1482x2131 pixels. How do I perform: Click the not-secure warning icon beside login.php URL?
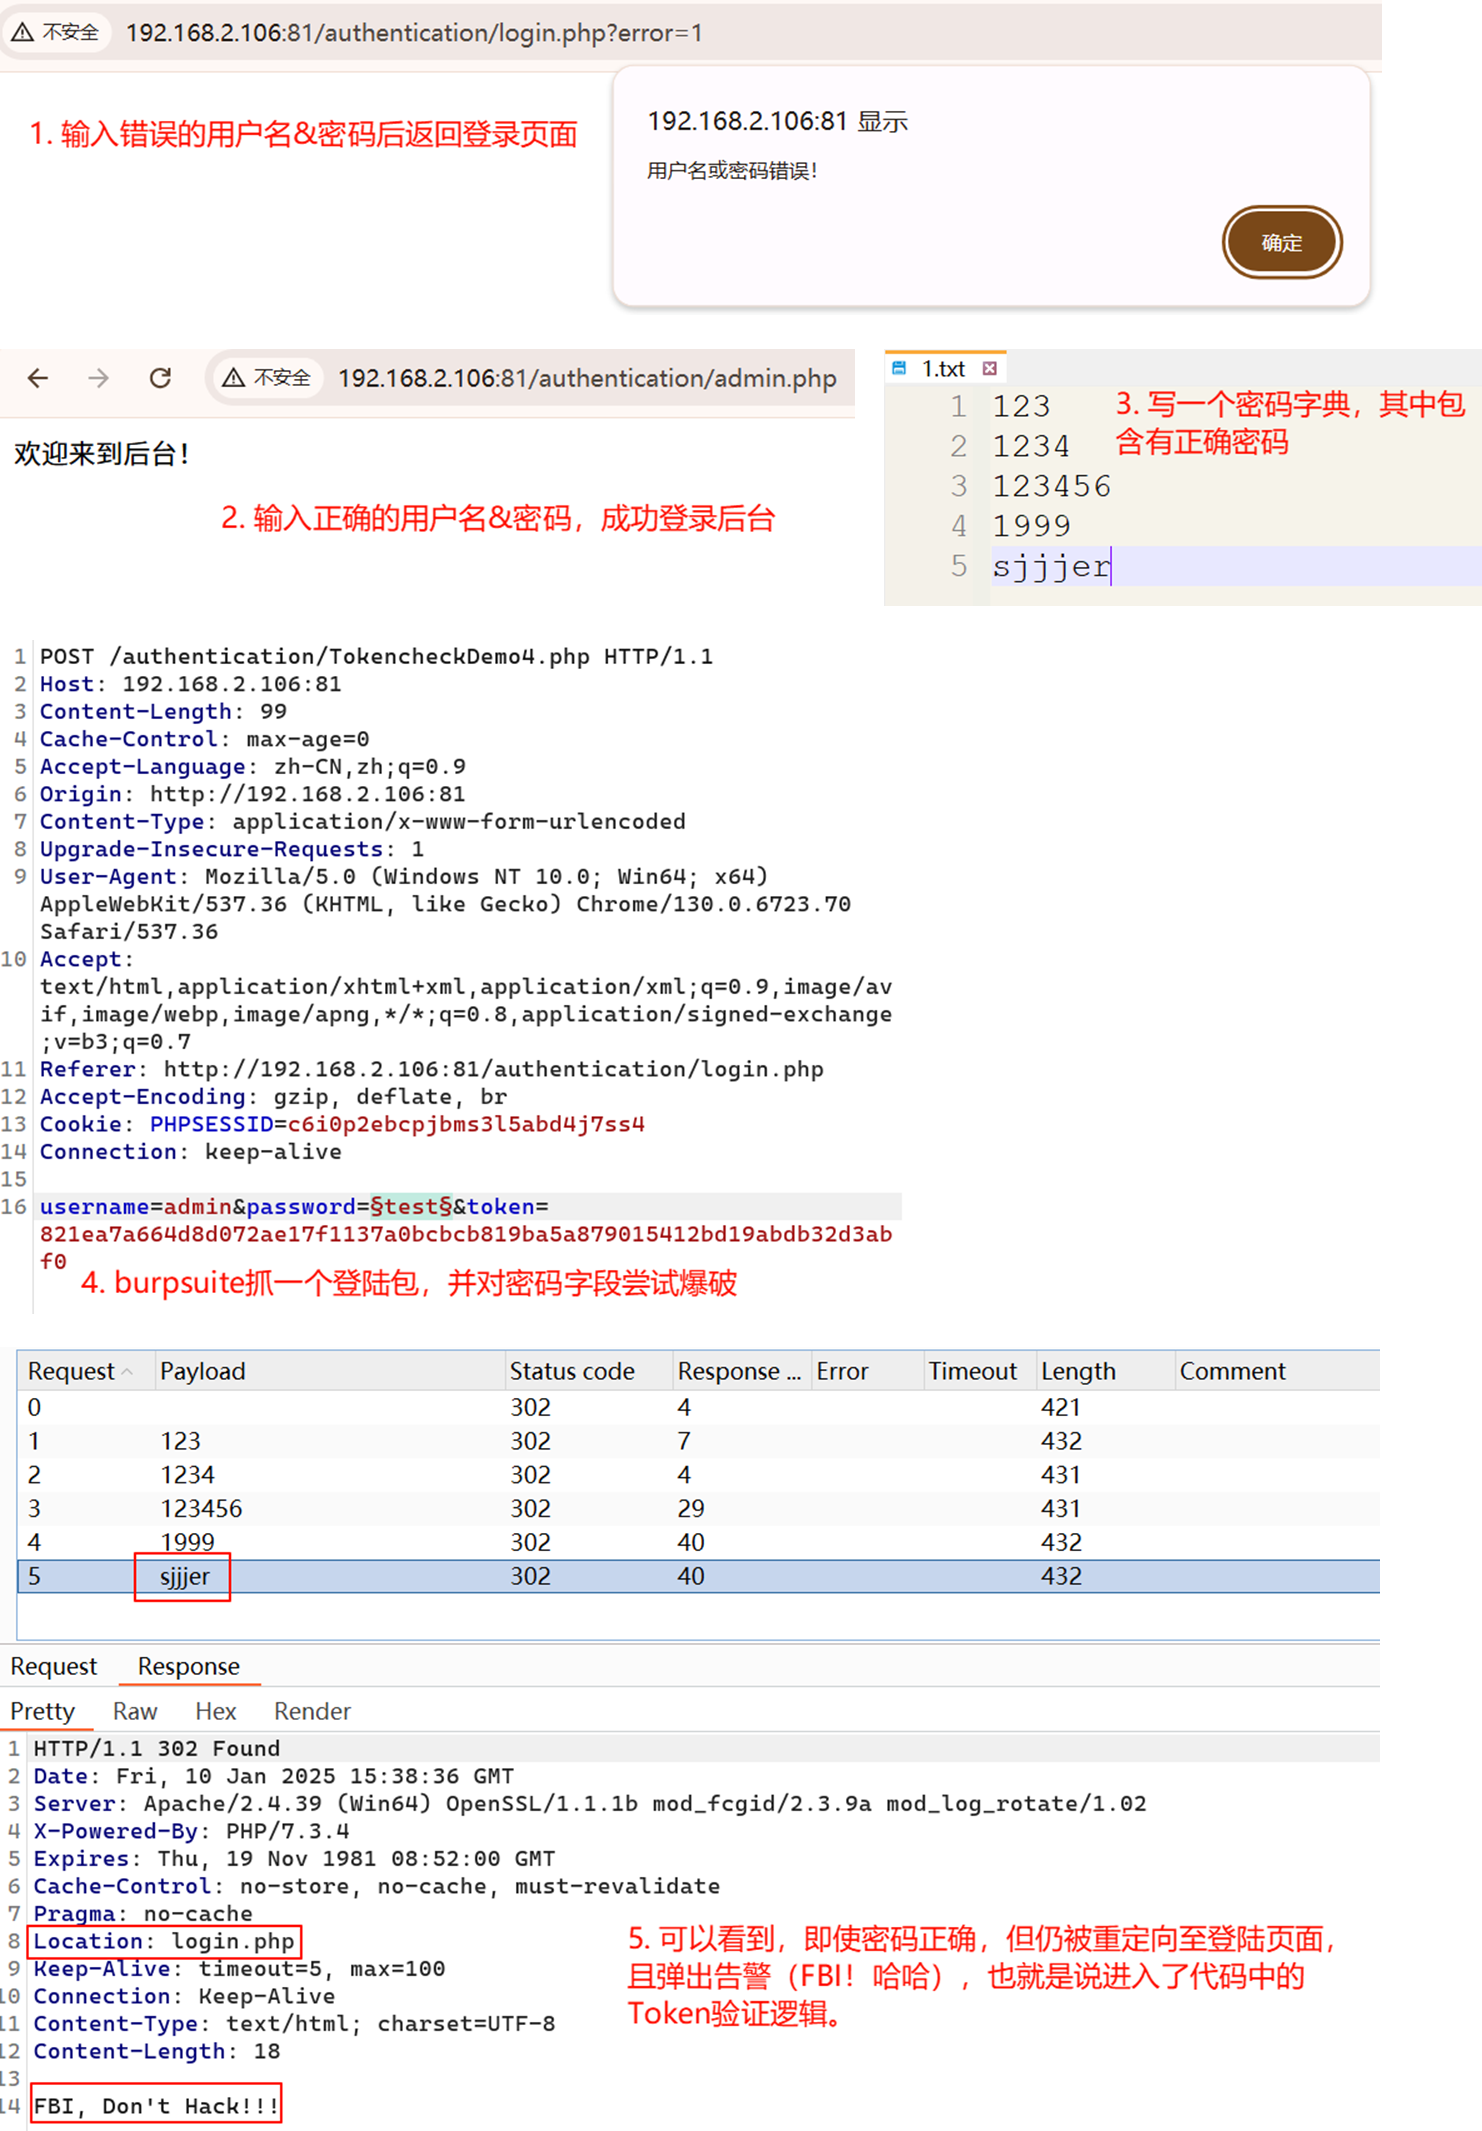22,32
